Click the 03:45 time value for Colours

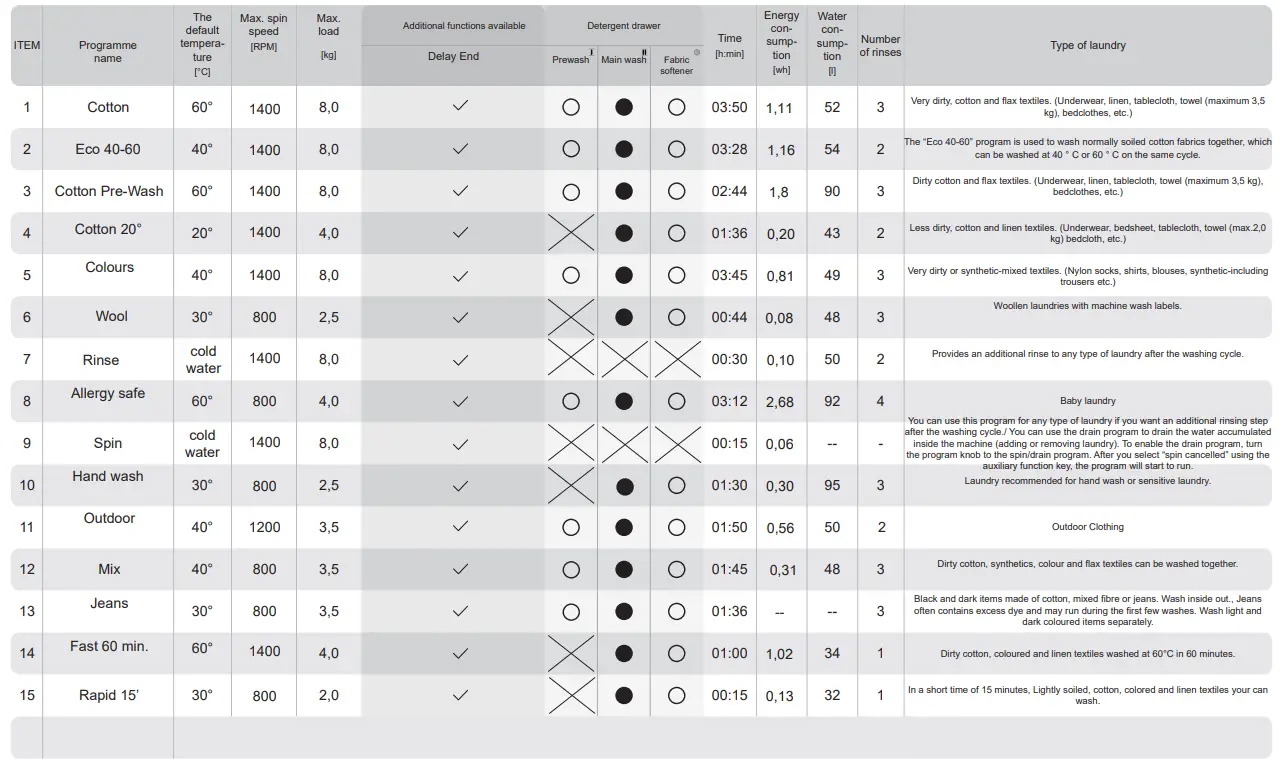point(729,275)
